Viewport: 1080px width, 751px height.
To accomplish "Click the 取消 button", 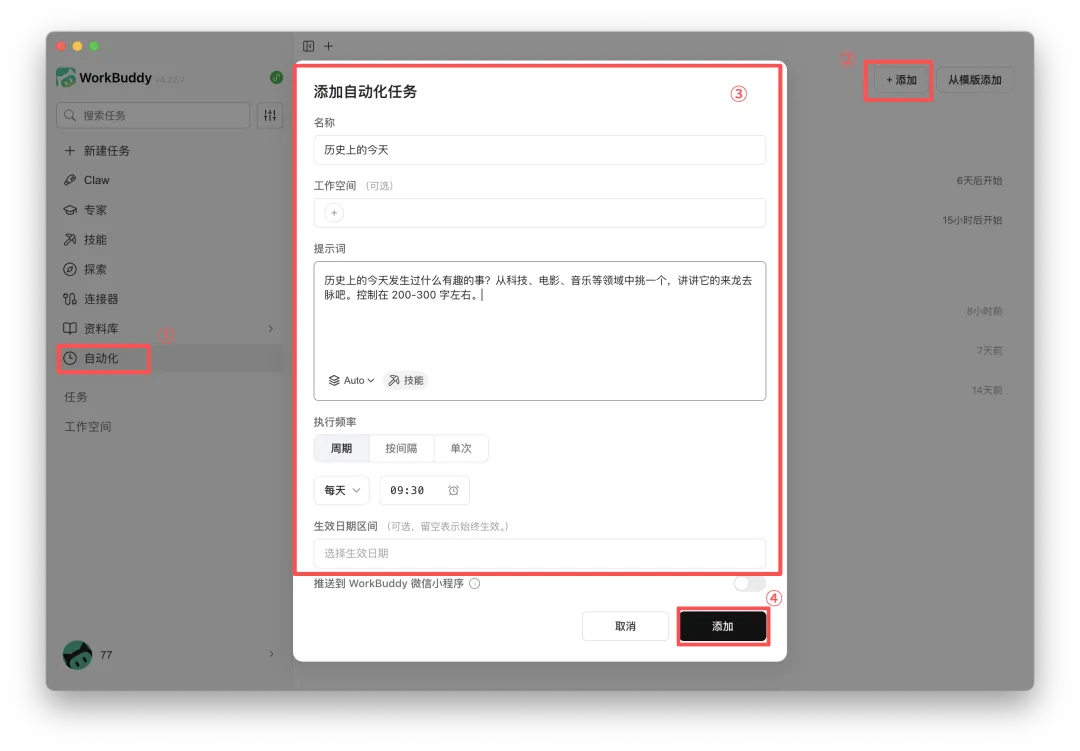I will coord(625,626).
